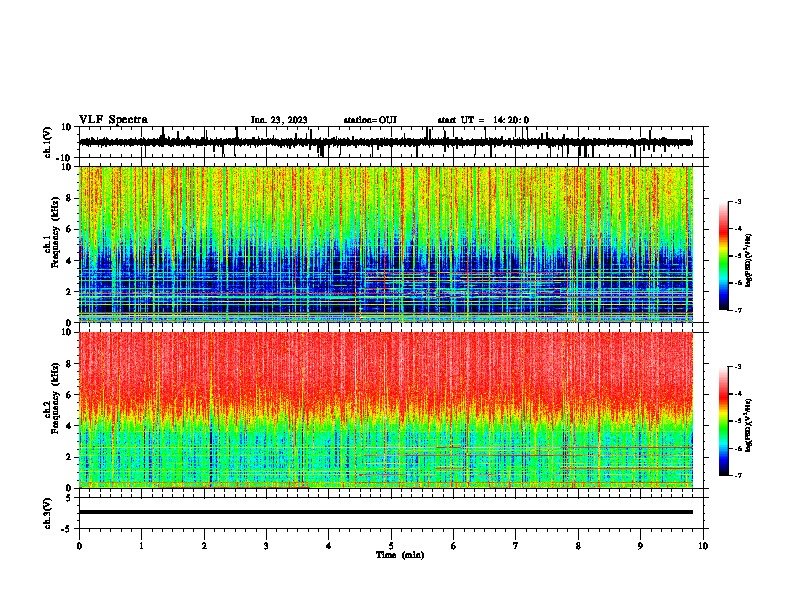The image size is (792, 612).
Task: Click the ch.3 flat black trace line
Action: point(385,512)
